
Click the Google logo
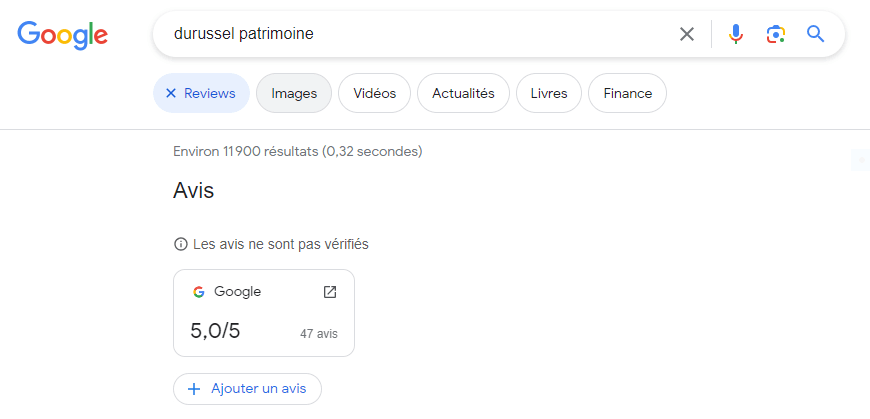(x=62, y=35)
